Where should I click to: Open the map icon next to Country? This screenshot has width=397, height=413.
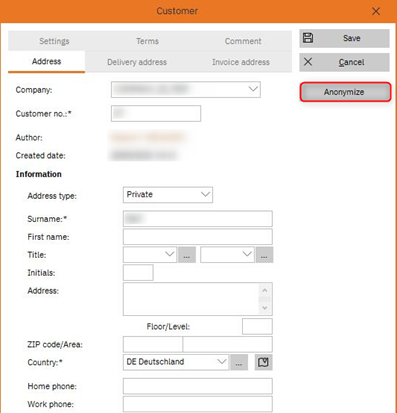click(263, 362)
